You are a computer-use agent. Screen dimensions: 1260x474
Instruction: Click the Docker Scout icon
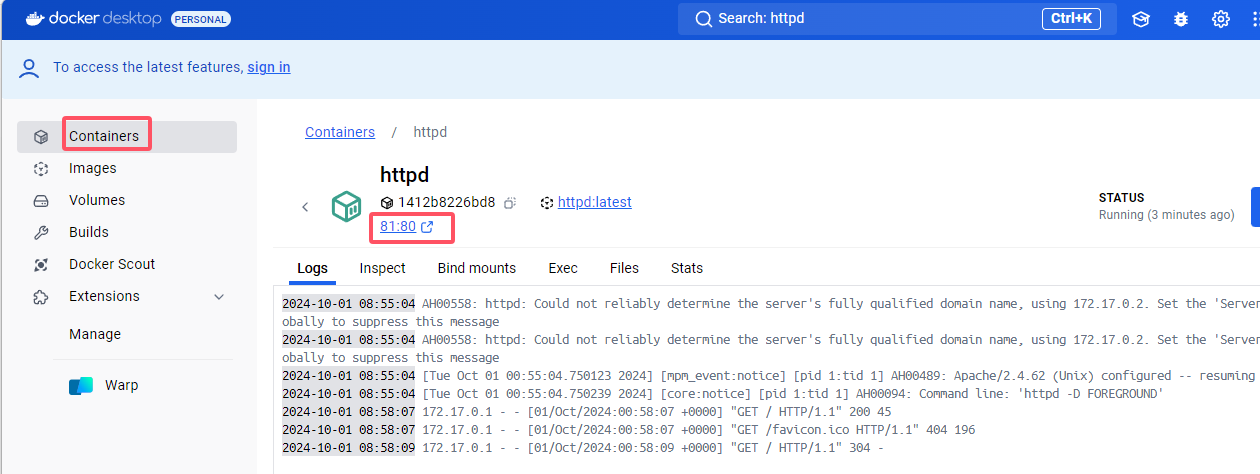click(41, 265)
